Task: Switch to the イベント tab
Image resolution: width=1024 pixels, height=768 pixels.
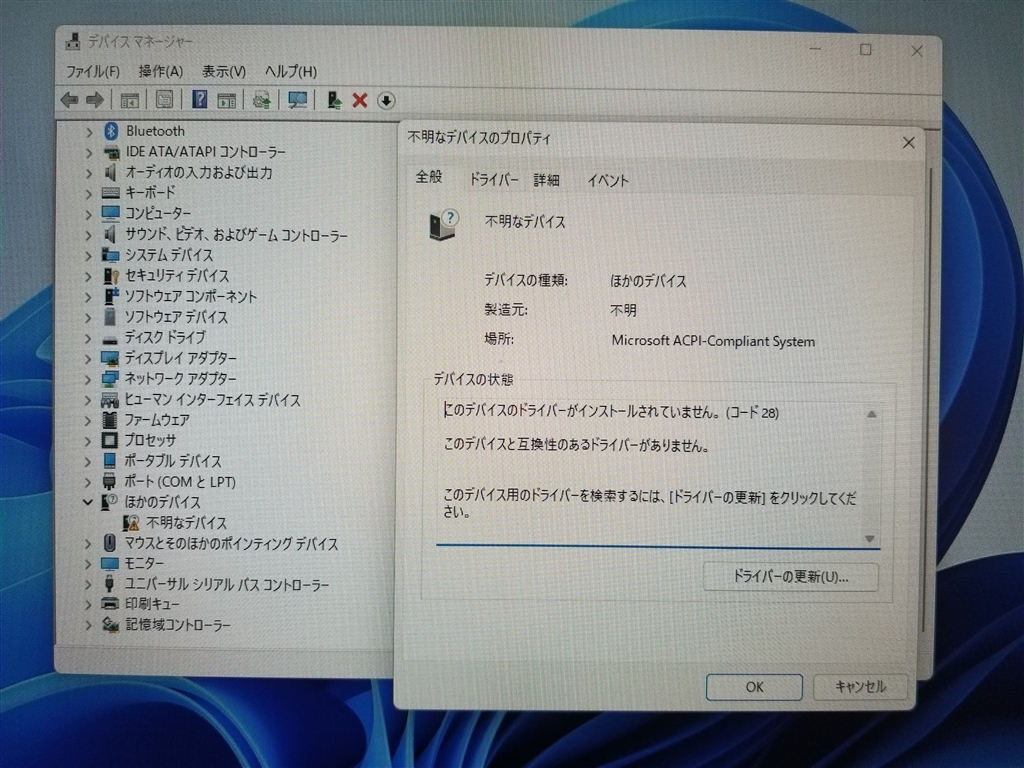Action: 607,180
